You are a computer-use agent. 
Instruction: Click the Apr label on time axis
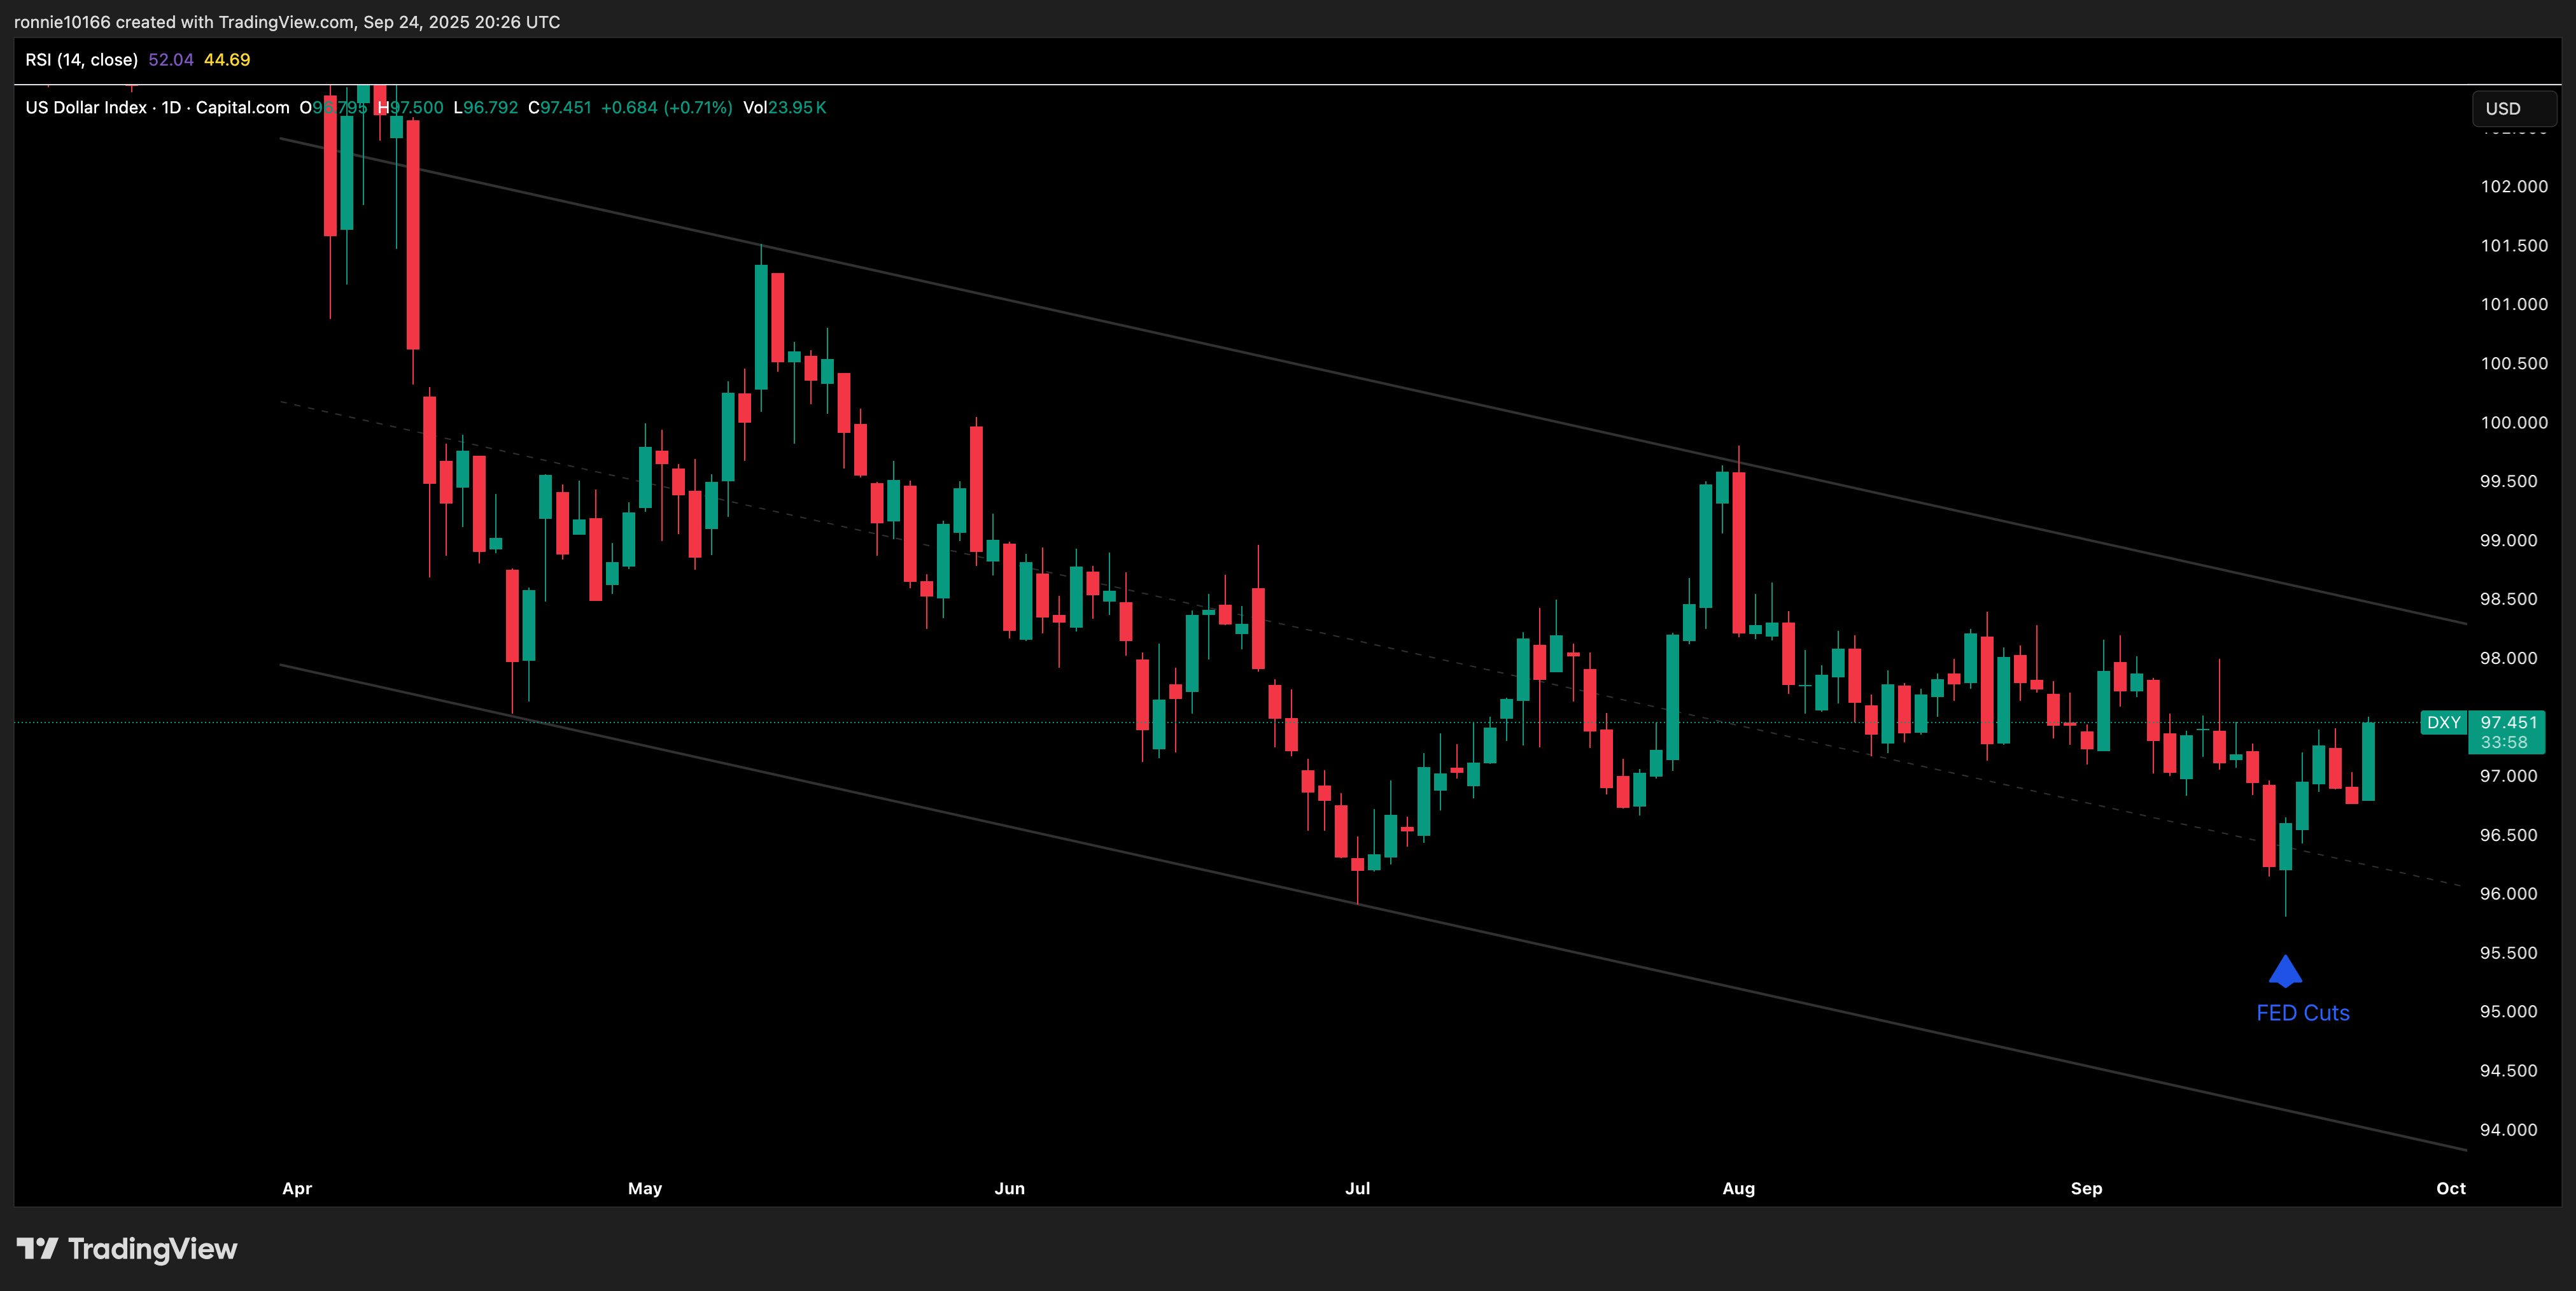[x=297, y=1188]
